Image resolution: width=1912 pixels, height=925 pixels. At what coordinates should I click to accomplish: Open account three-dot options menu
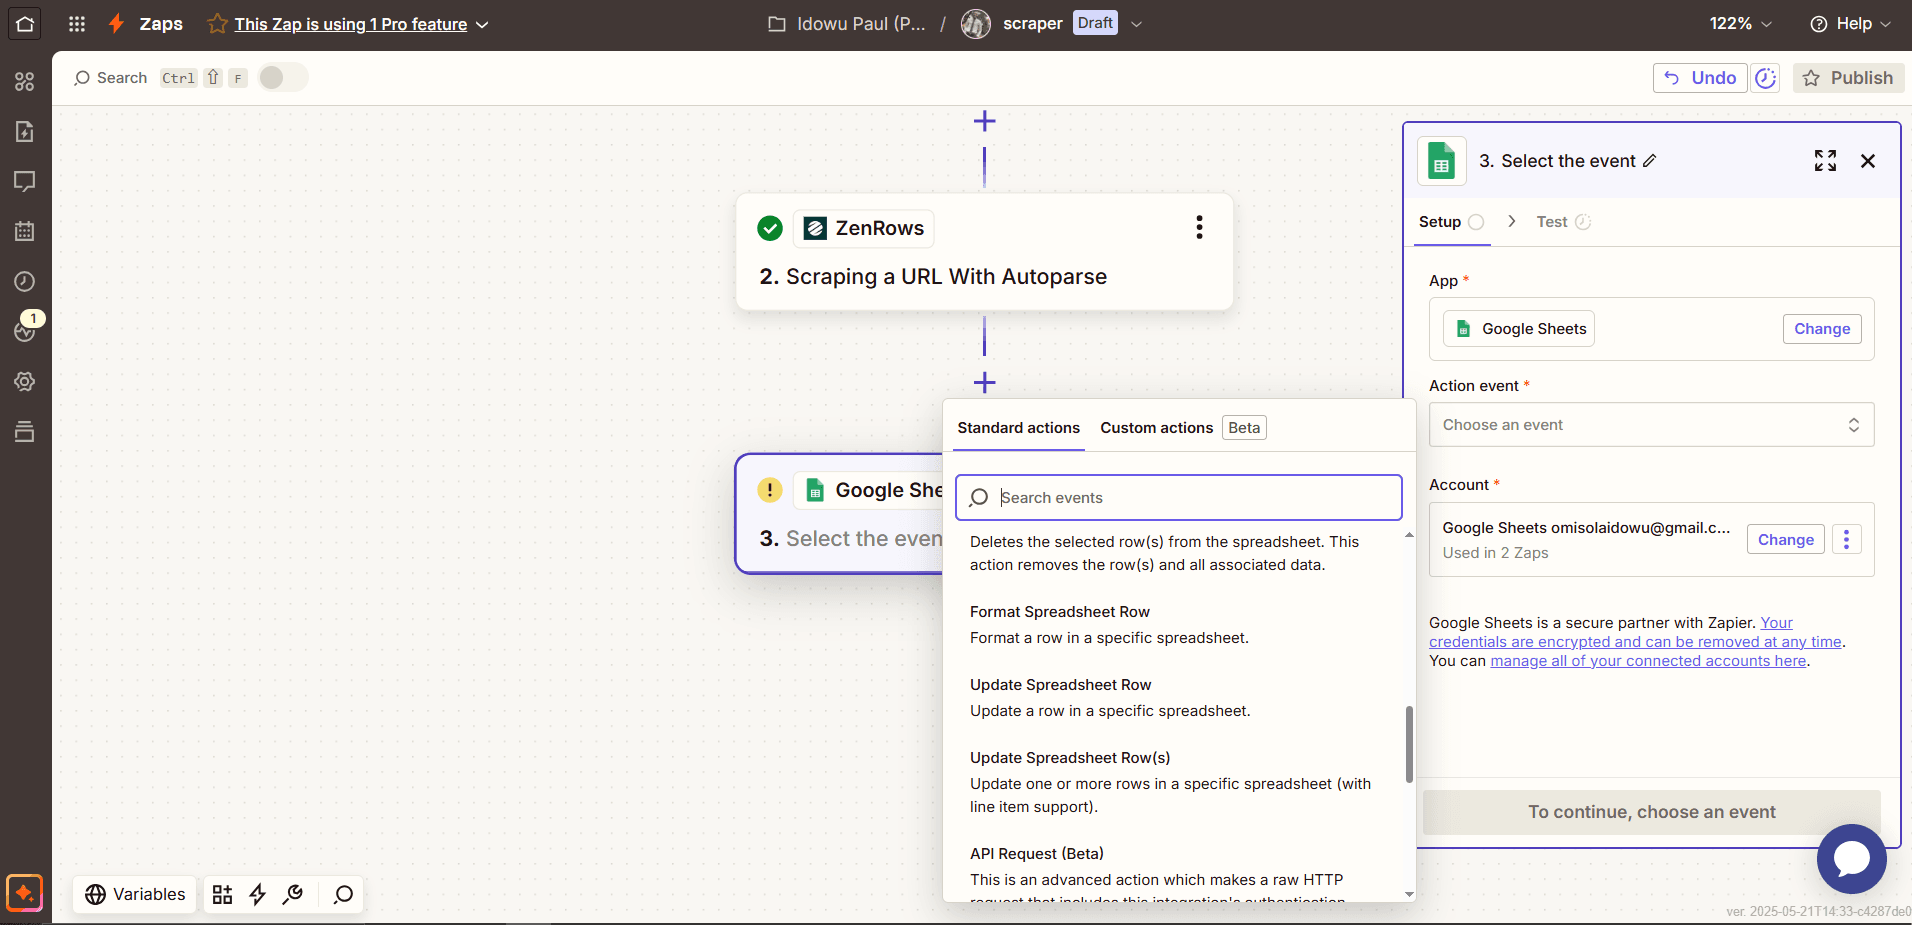[1846, 539]
